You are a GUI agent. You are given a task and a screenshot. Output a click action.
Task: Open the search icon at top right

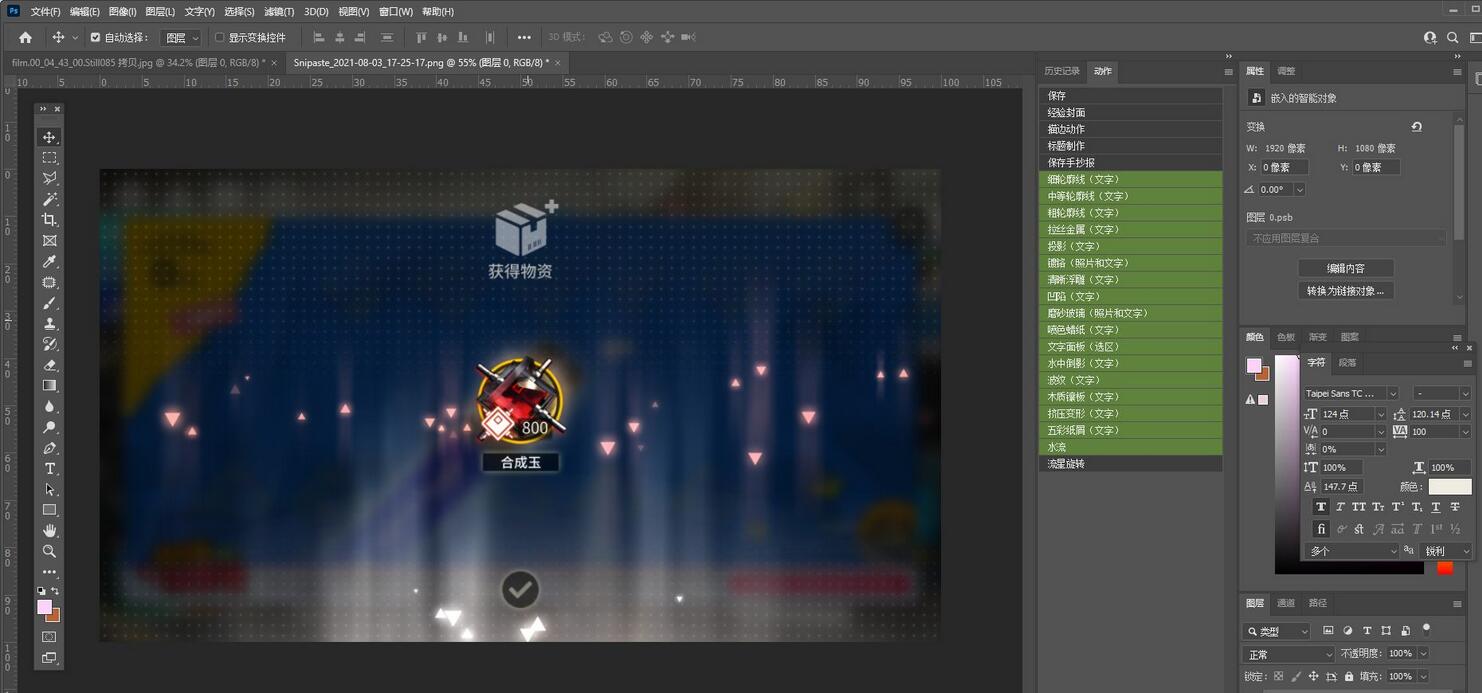click(1453, 37)
